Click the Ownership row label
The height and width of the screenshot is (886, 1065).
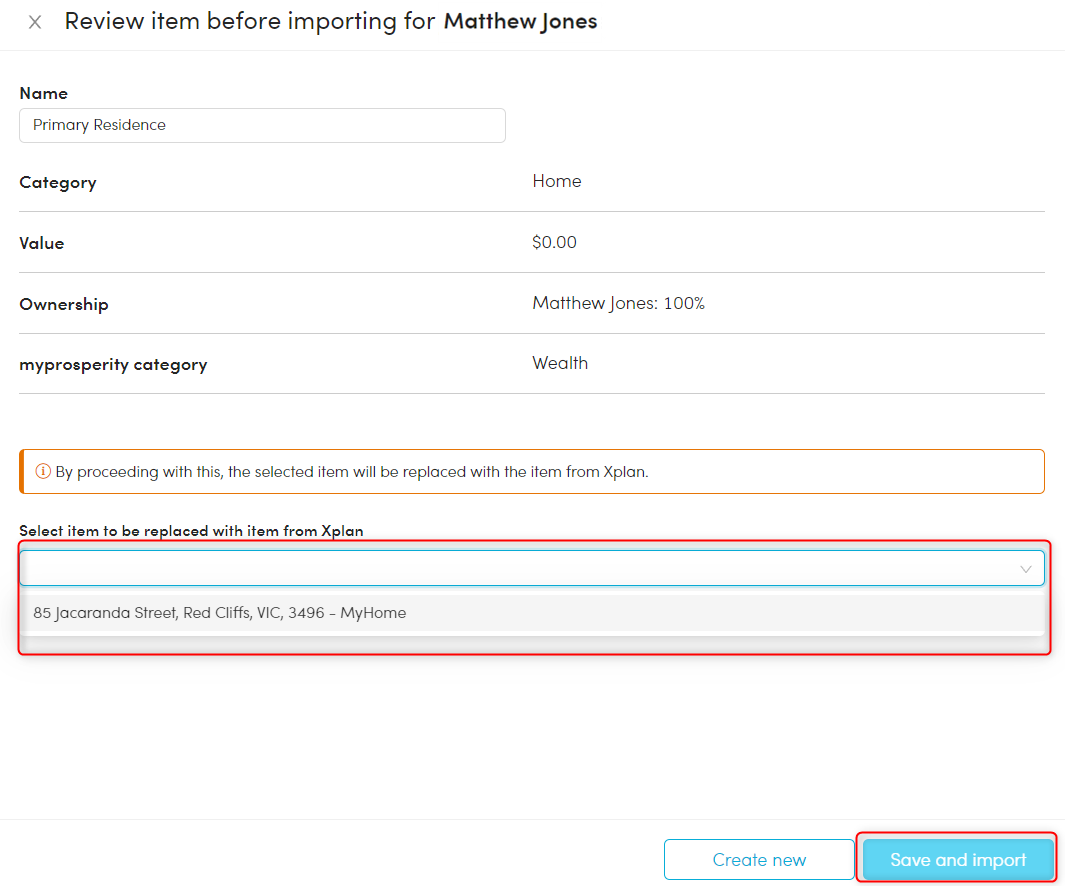[64, 304]
